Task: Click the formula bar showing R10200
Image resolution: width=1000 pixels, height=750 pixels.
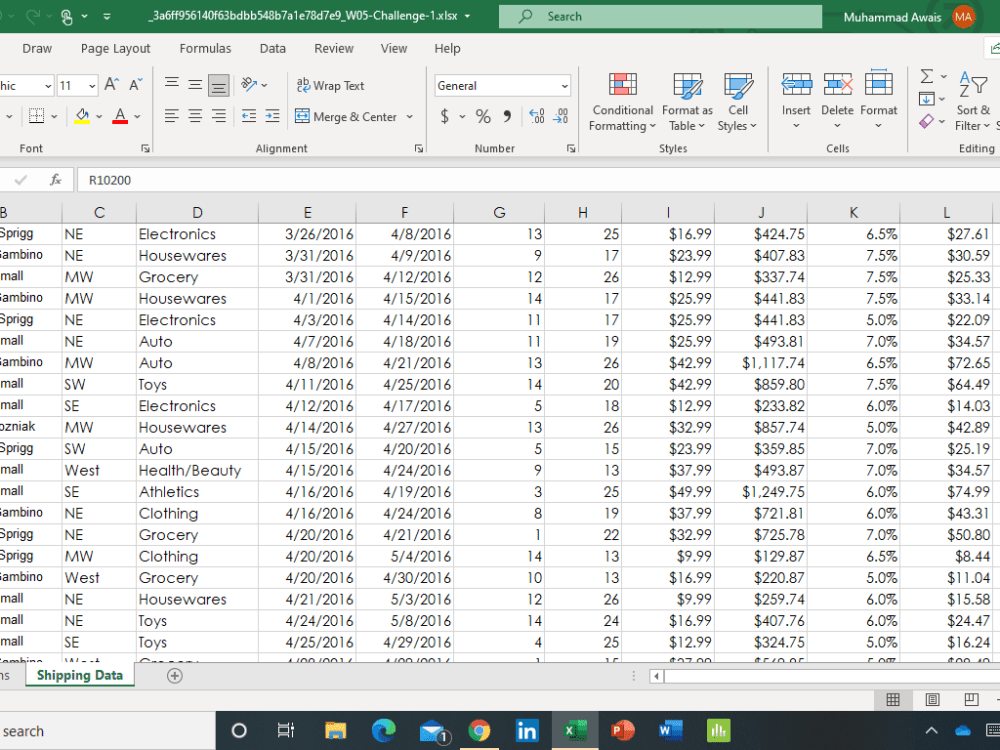Action: pos(538,180)
